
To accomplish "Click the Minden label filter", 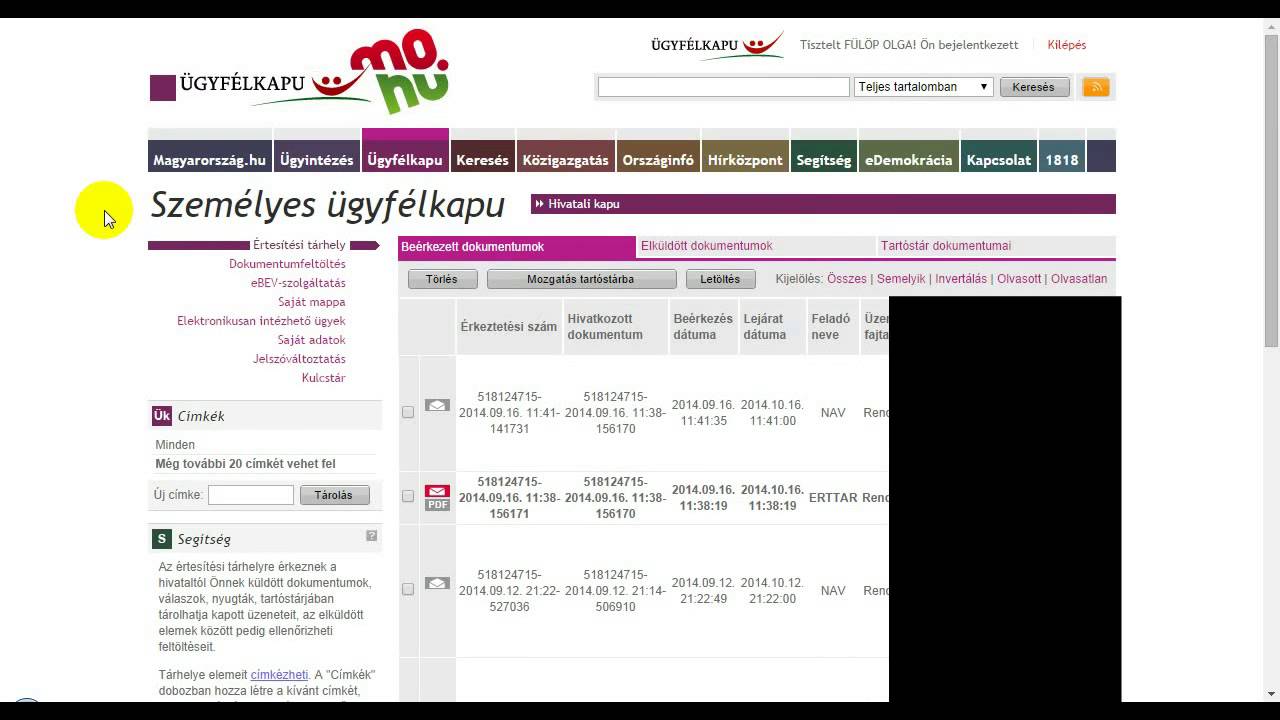I will point(175,445).
